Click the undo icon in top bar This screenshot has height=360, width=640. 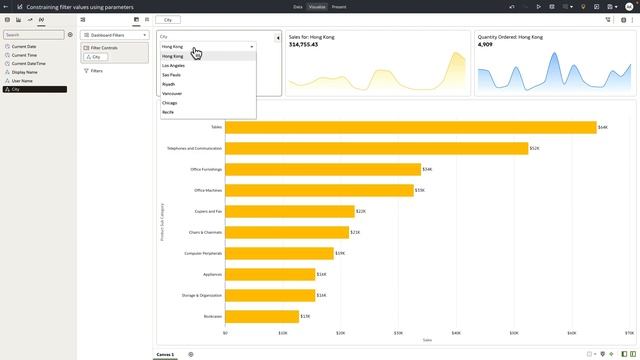pyautogui.click(x=512, y=7)
